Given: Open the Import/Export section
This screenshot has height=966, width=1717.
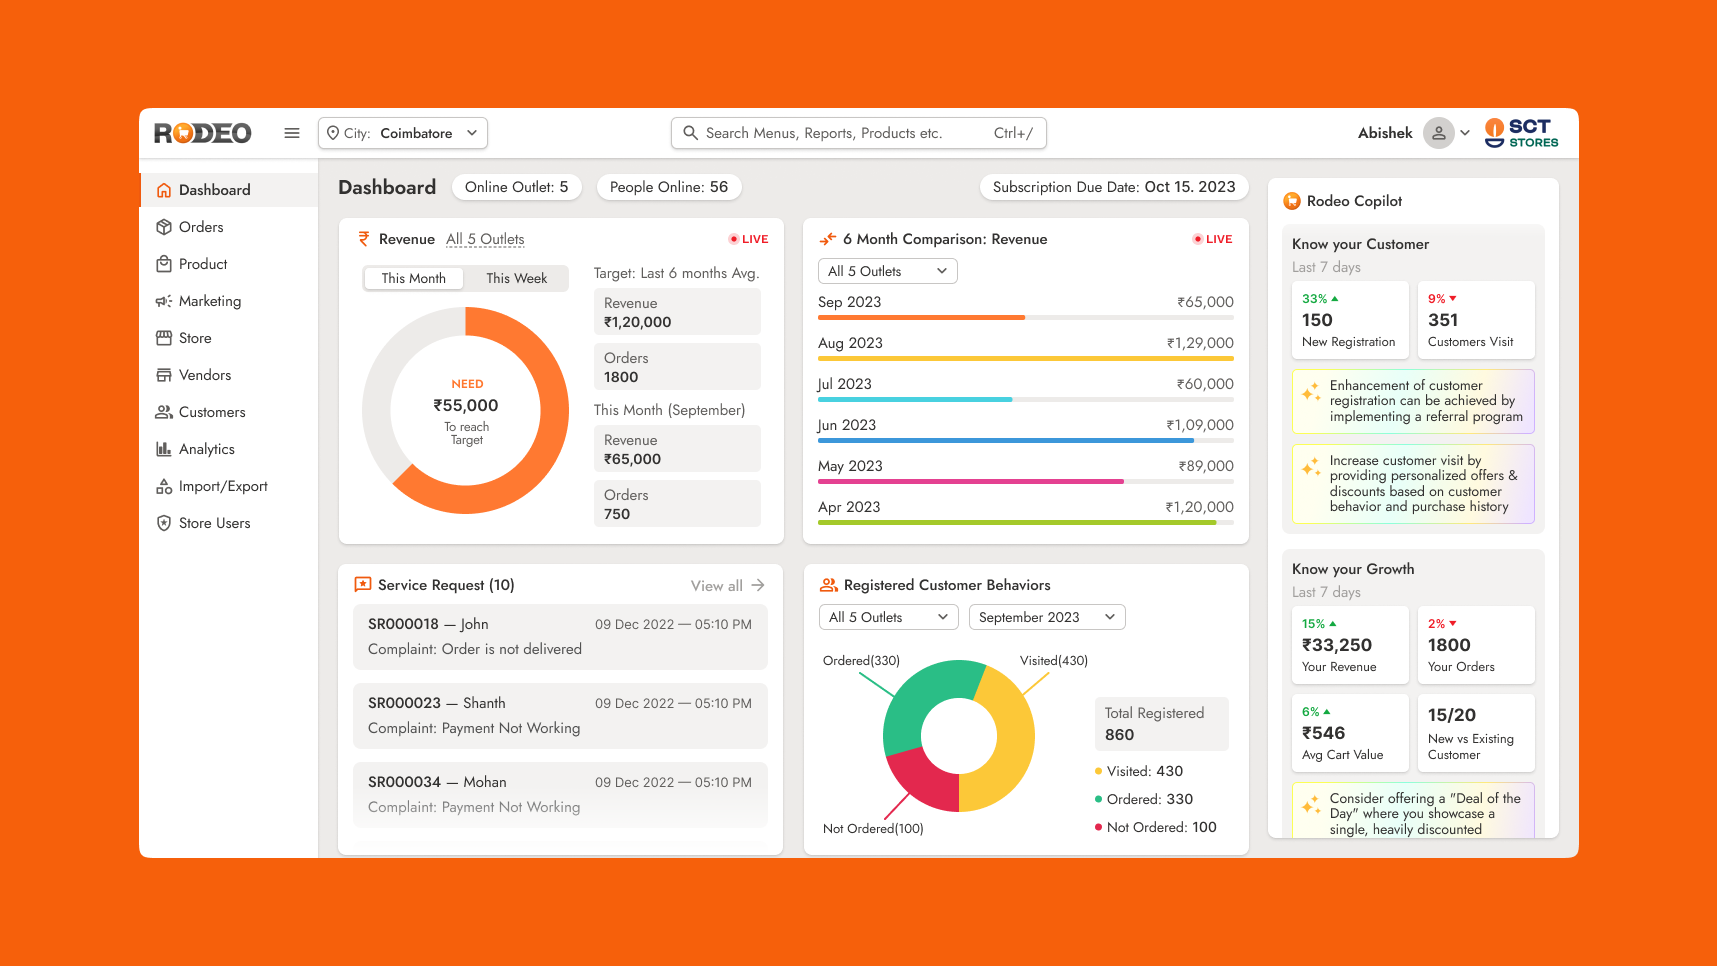Looking at the screenshot, I should pos(222,486).
